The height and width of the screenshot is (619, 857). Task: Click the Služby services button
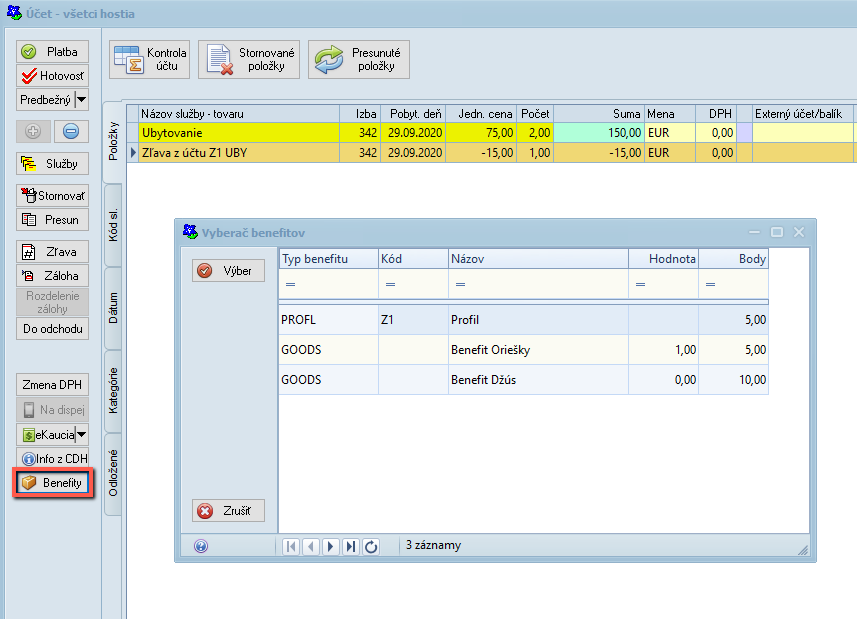tap(52, 163)
